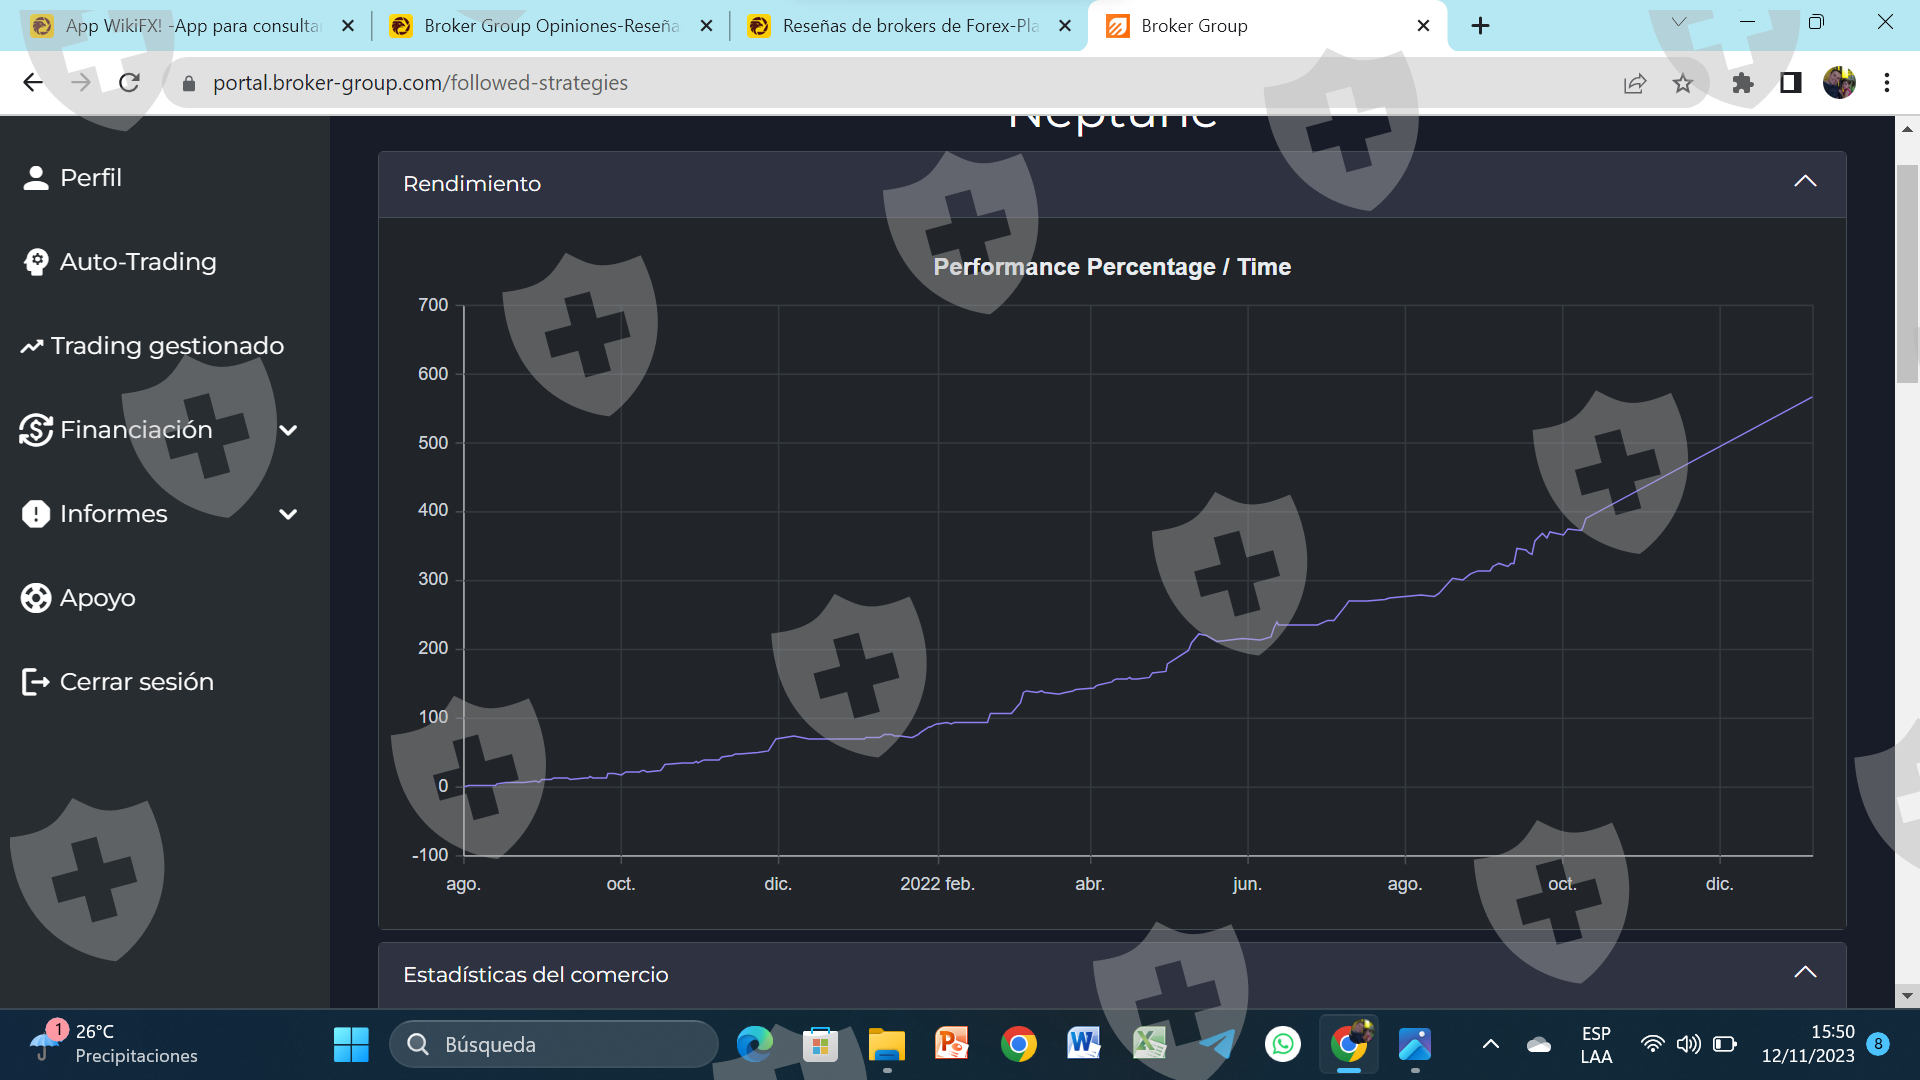Bookmark page with the star icon
1920x1080 pixels.
click(1683, 83)
